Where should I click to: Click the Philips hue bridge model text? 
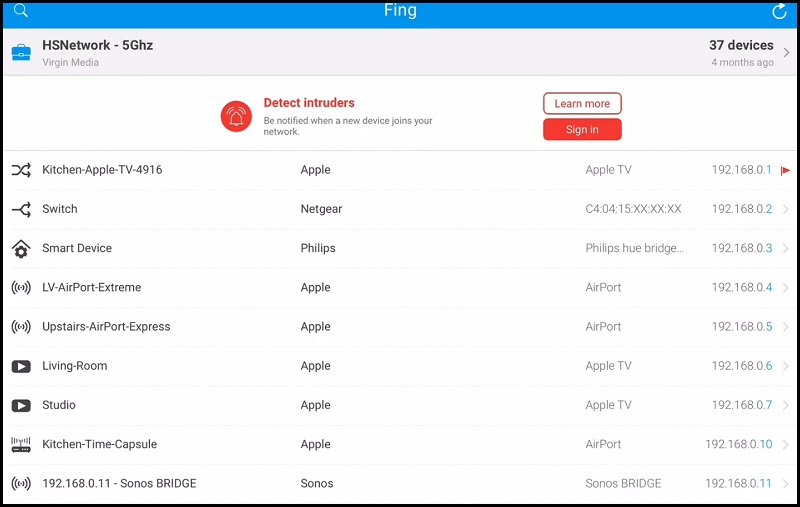click(634, 248)
